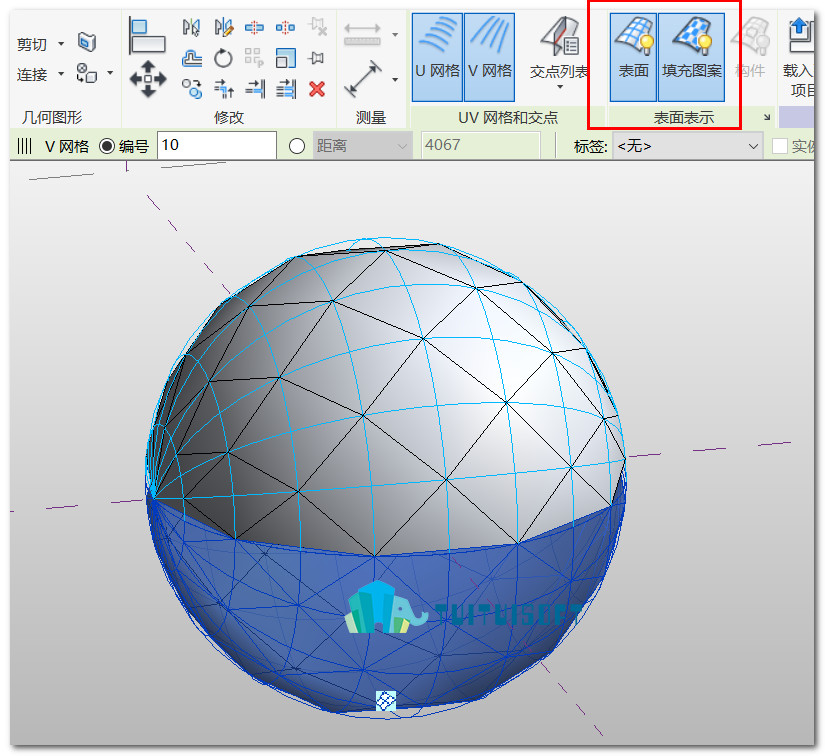Screen dimensions: 825x756
Task: Click the disabled Array tool icon
Action: tap(254, 58)
